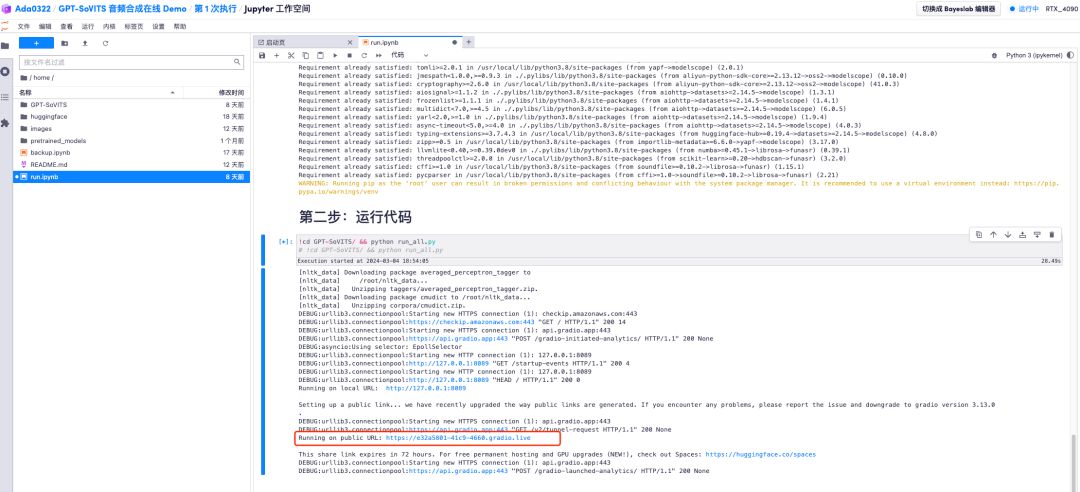
Task: Open the cell type dropdown 代码
Action: [409, 55]
